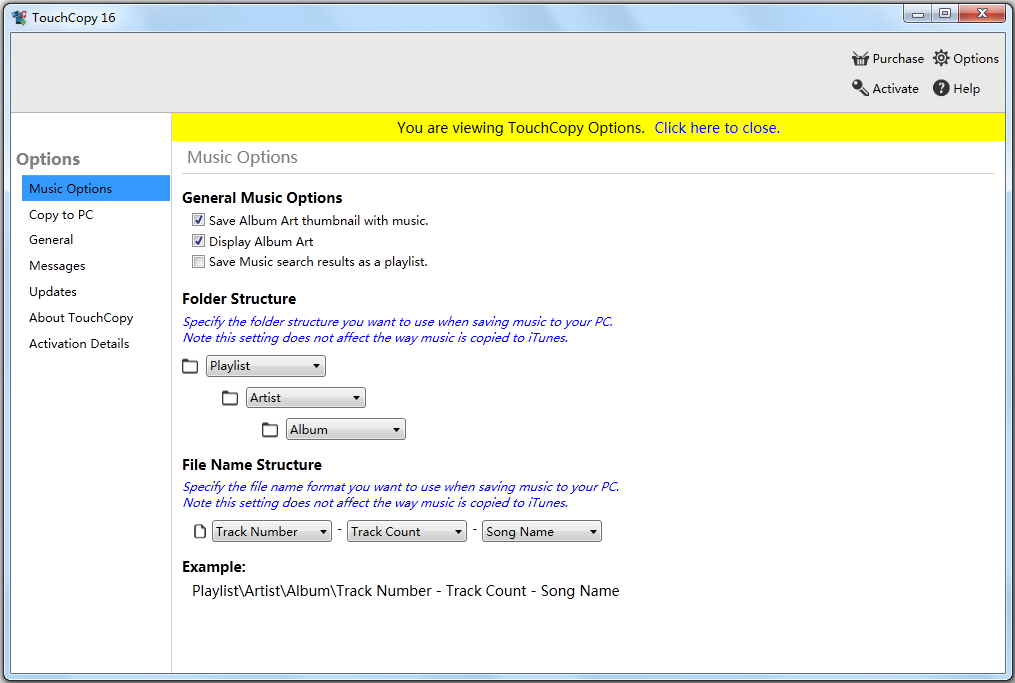The height and width of the screenshot is (683, 1015).
Task: Maximize the TouchCopy 16 window
Action: click(x=944, y=14)
